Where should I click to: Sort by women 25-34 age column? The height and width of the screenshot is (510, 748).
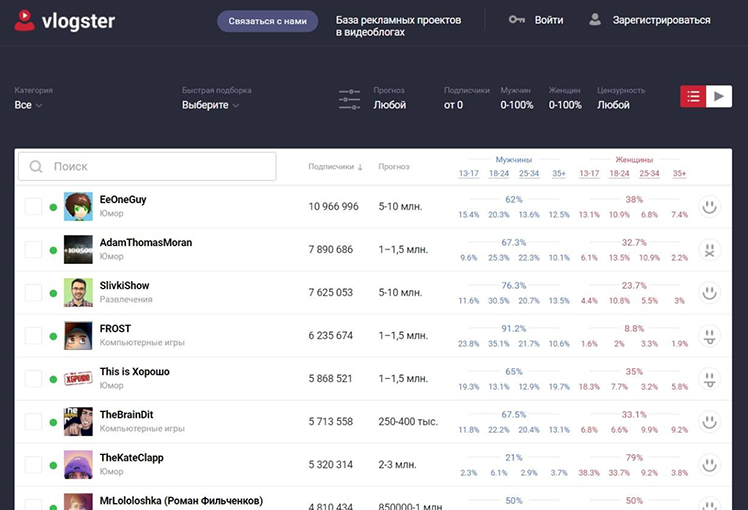(649, 174)
